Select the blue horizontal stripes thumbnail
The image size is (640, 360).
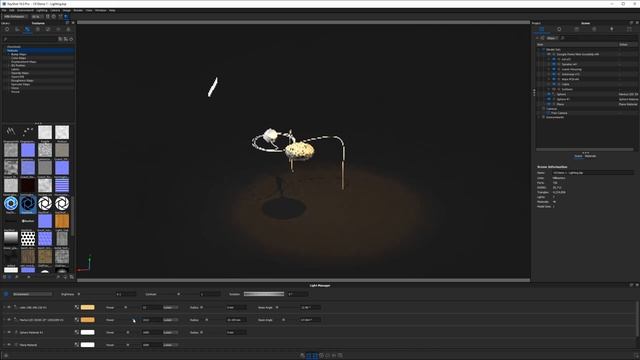[x=62, y=185]
